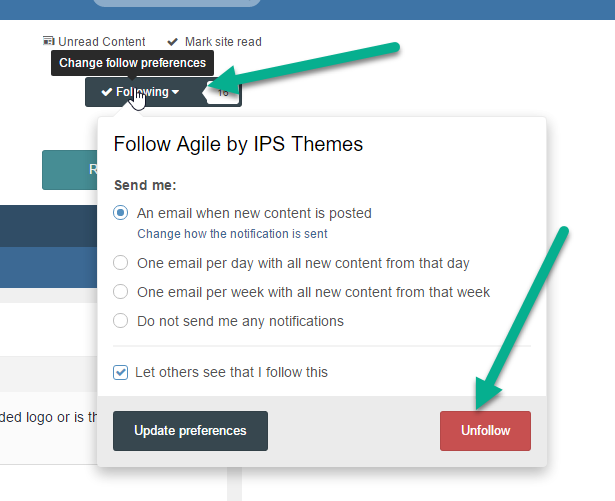Image resolution: width=615 pixels, height=501 pixels.
Task: Click the checkmark icon on Following button
Action: point(106,92)
